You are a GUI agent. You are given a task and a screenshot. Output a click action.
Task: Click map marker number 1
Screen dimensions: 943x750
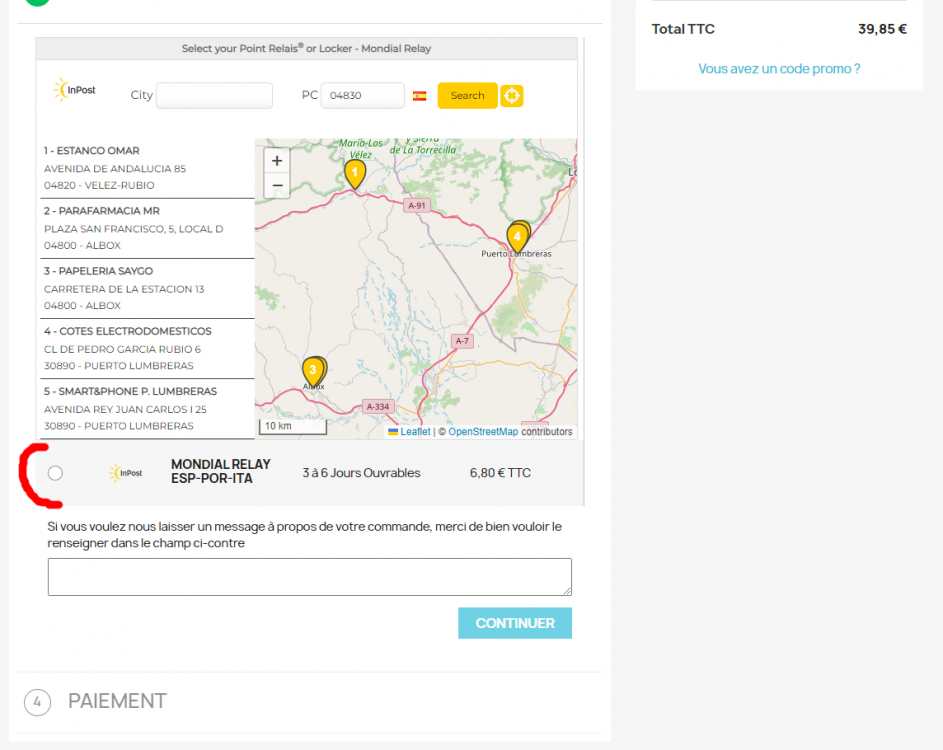pyautogui.click(x=355, y=174)
